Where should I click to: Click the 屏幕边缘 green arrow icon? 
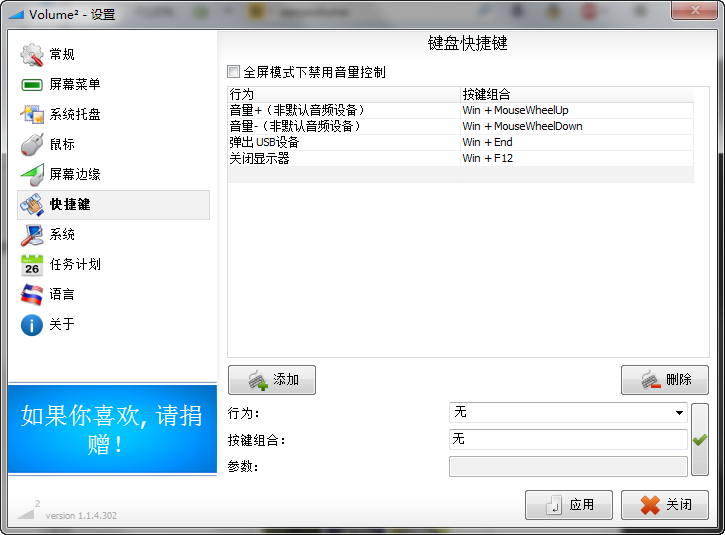pyautogui.click(x=31, y=174)
